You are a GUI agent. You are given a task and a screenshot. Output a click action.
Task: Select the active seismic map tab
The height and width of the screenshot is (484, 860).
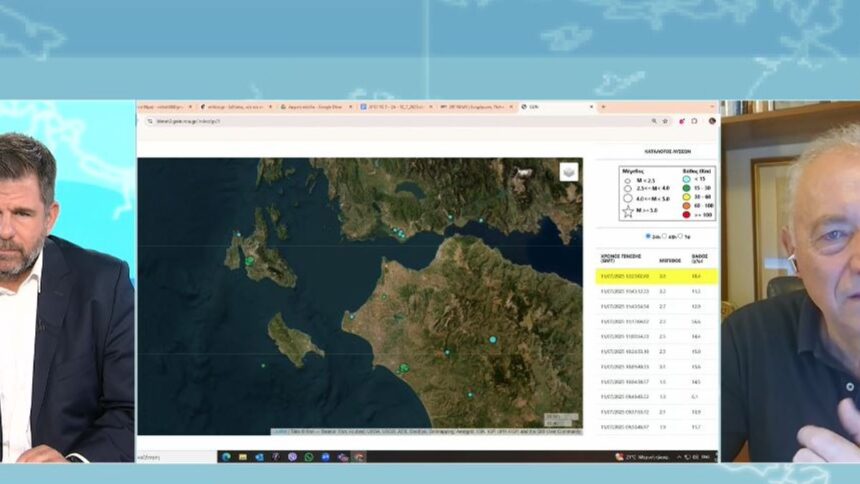click(x=557, y=107)
